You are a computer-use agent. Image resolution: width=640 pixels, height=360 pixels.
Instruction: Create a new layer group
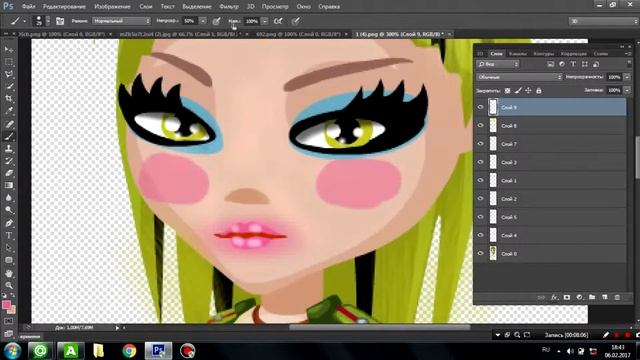pos(592,298)
